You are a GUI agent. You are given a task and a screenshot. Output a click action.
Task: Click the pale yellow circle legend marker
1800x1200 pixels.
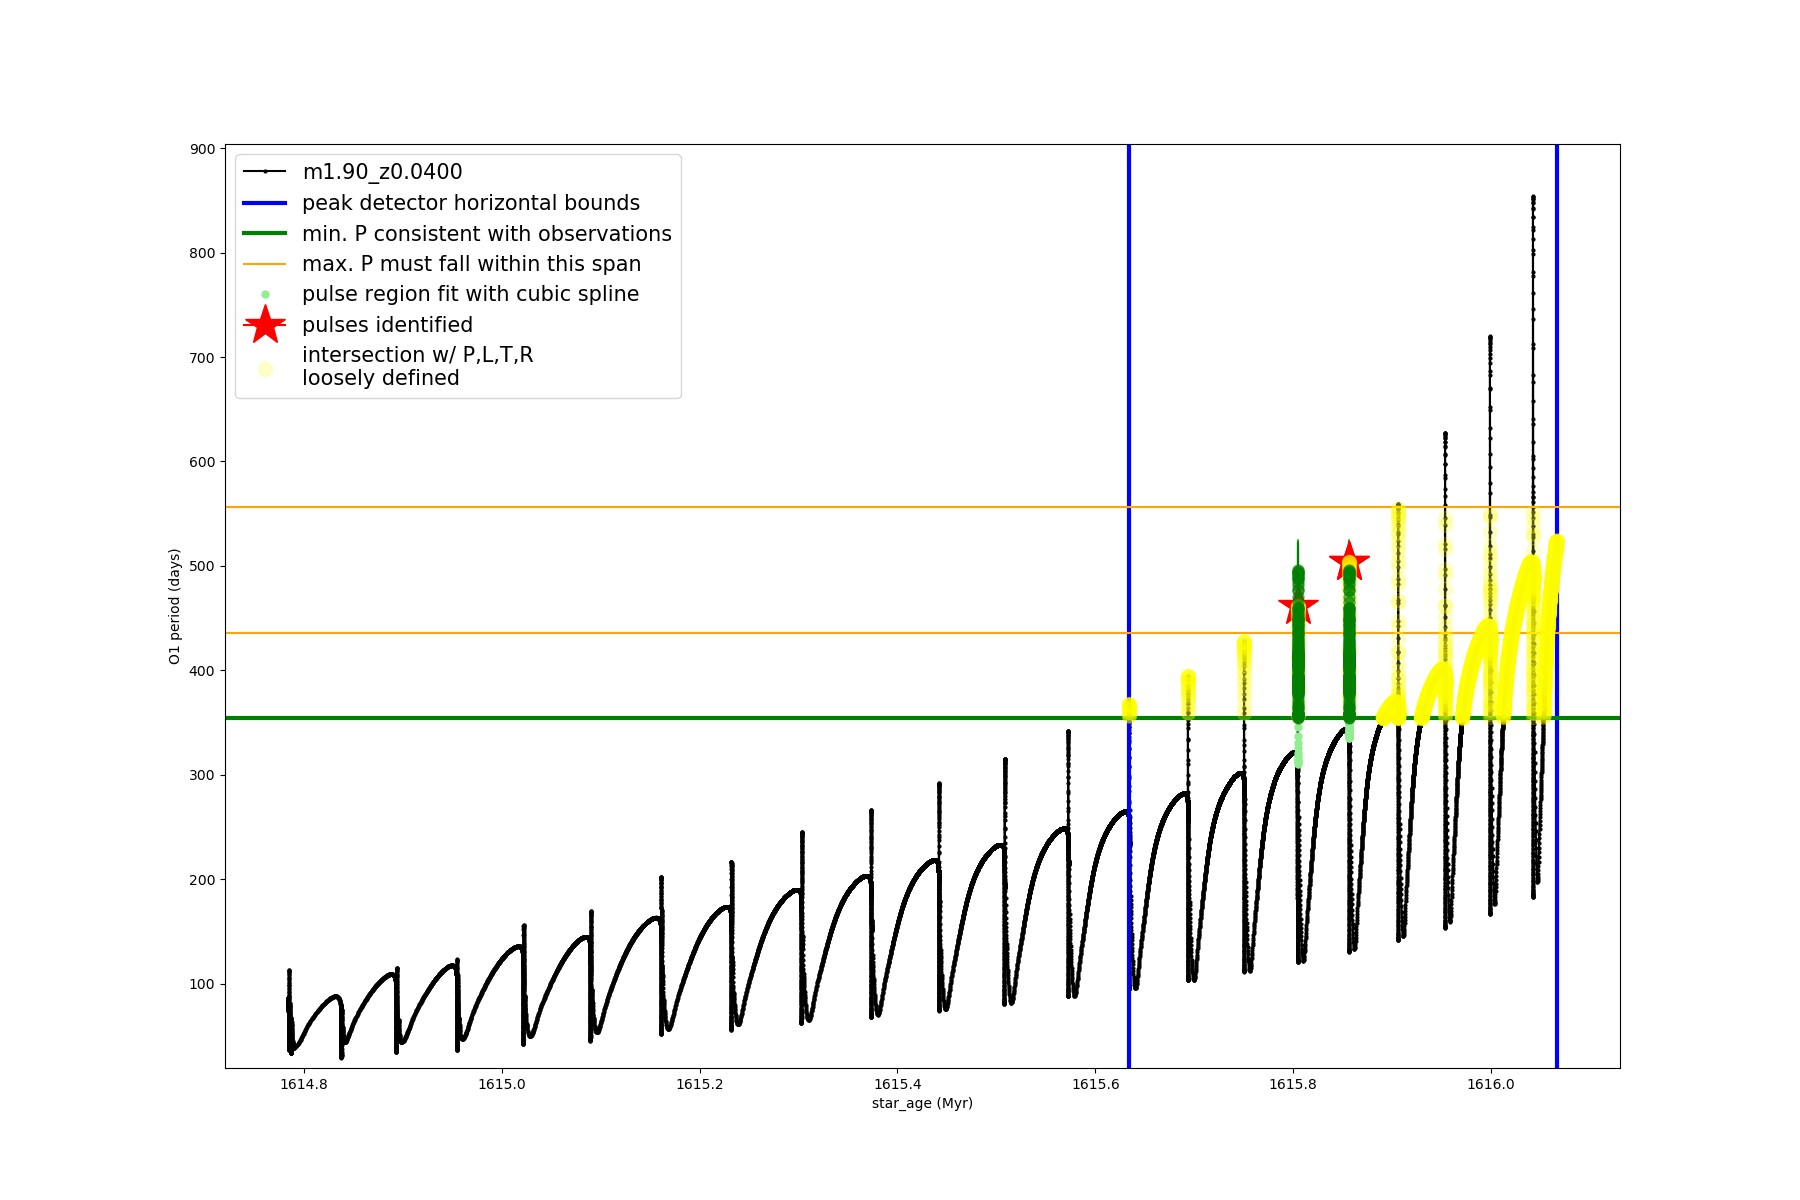click(x=265, y=369)
